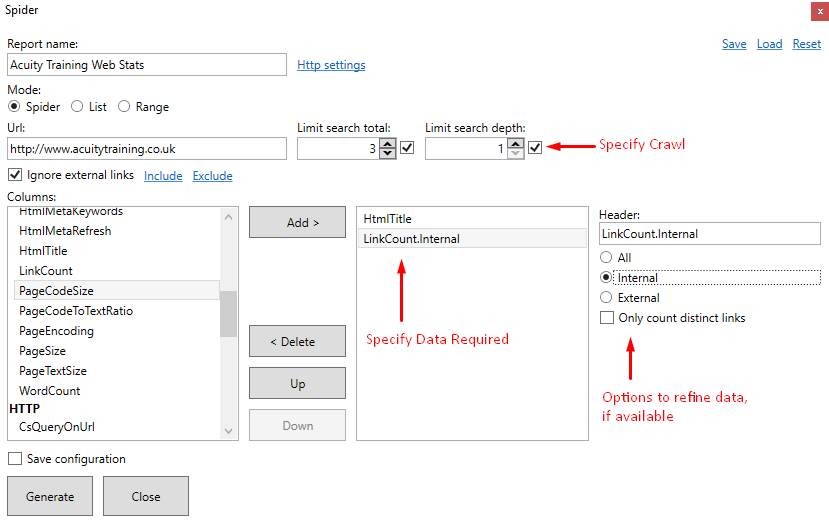This screenshot has height=524, width=829.
Task: Move selected column Up
Action: pyautogui.click(x=297, y=383)
